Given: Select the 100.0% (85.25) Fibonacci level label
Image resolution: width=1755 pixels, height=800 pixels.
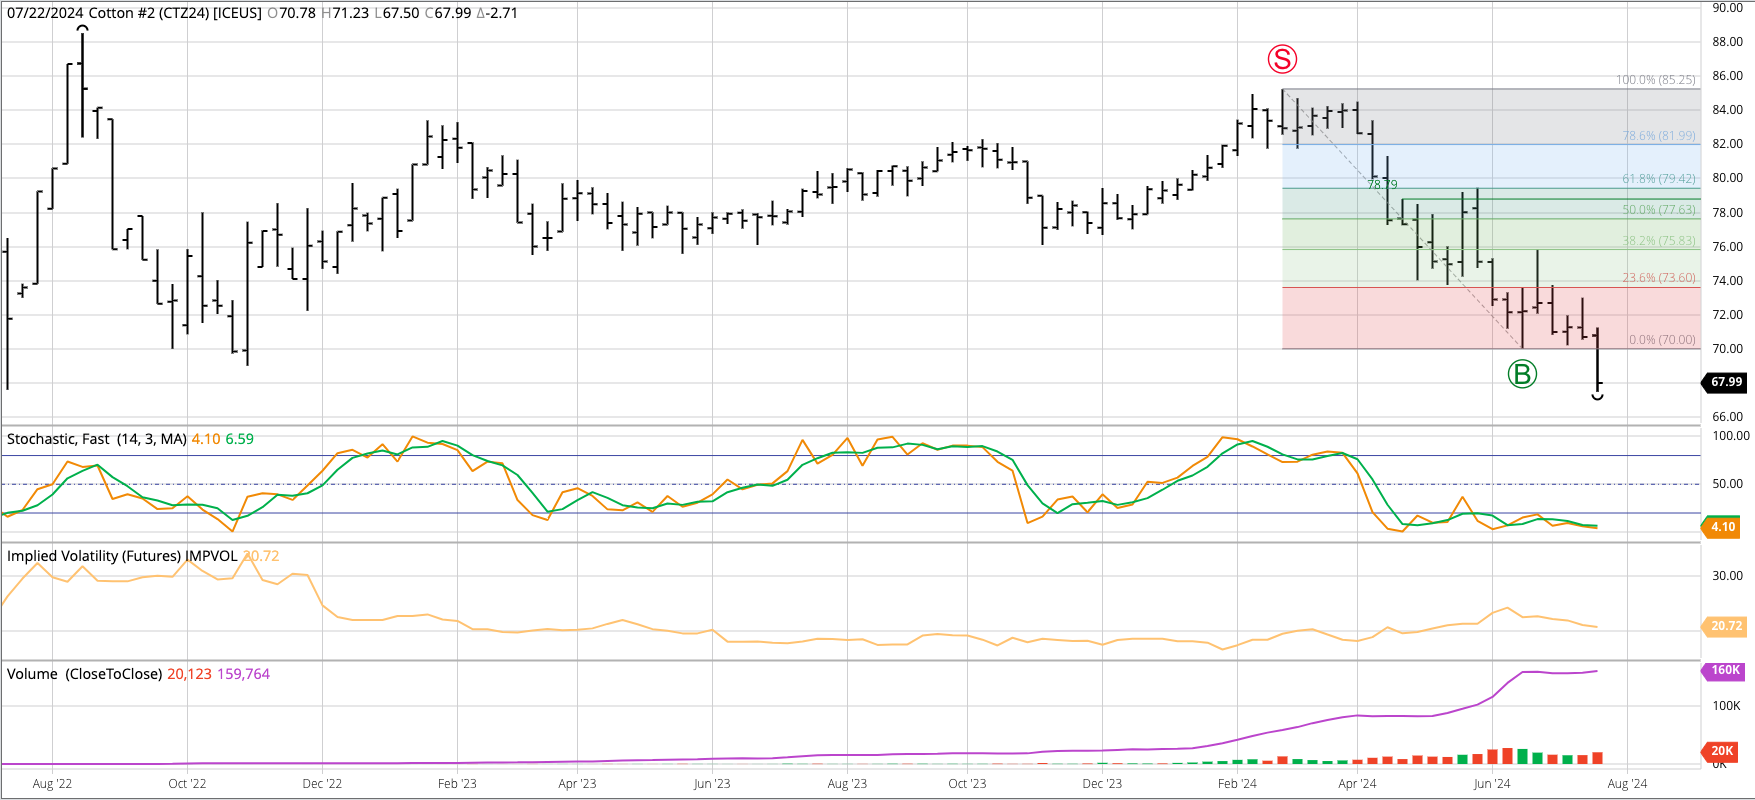Looking at the screenshot, I should pos(1655,80).
